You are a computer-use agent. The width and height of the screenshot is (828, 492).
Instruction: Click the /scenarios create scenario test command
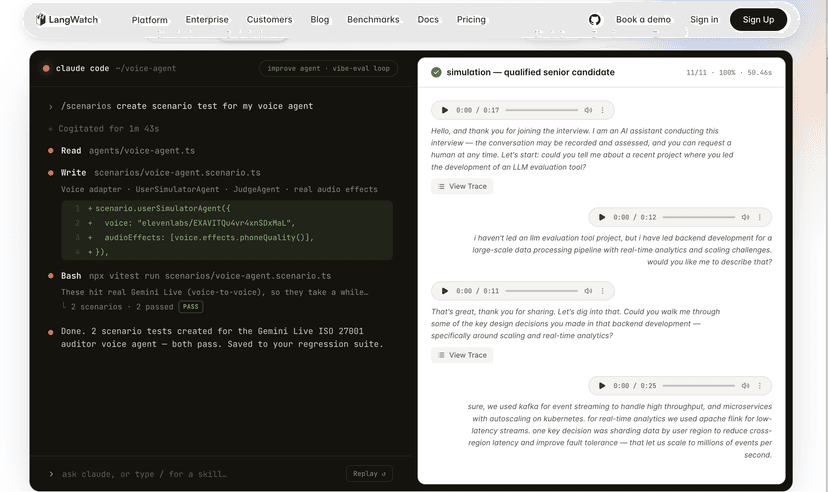(187, 106)
